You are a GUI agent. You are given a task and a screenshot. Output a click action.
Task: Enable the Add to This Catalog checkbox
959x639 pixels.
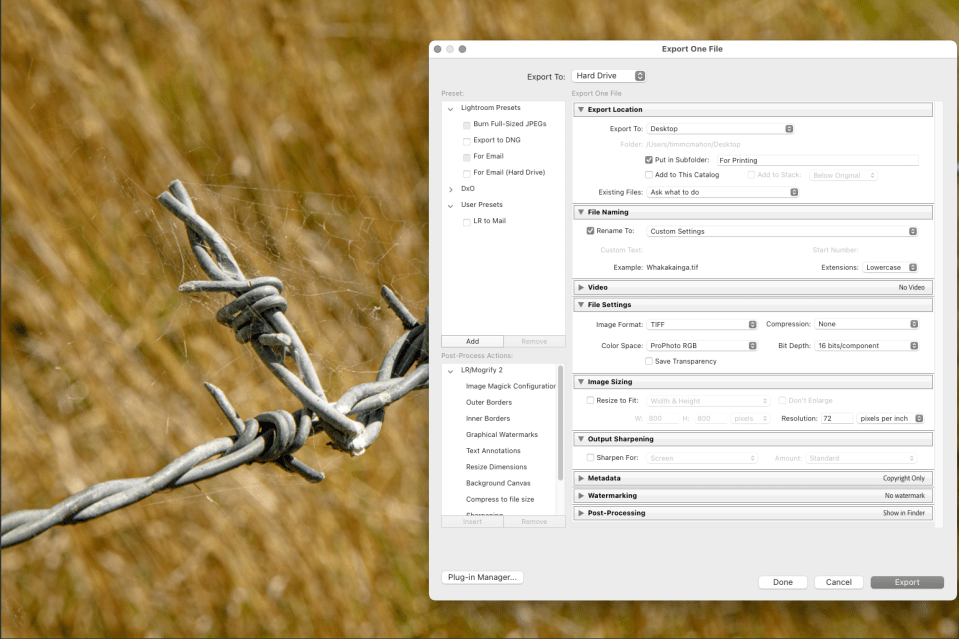point(649,175)
